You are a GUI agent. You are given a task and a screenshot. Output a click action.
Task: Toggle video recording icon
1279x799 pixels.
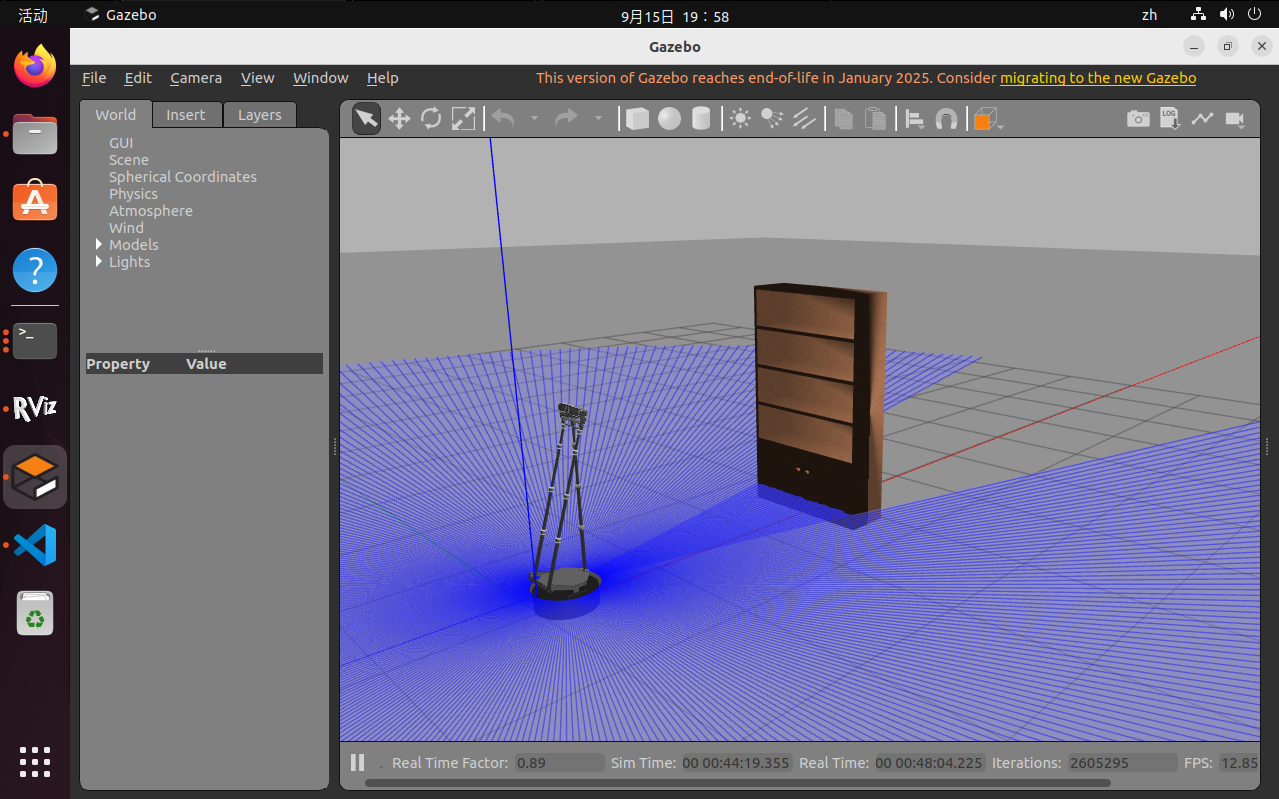pos(1235,119)
